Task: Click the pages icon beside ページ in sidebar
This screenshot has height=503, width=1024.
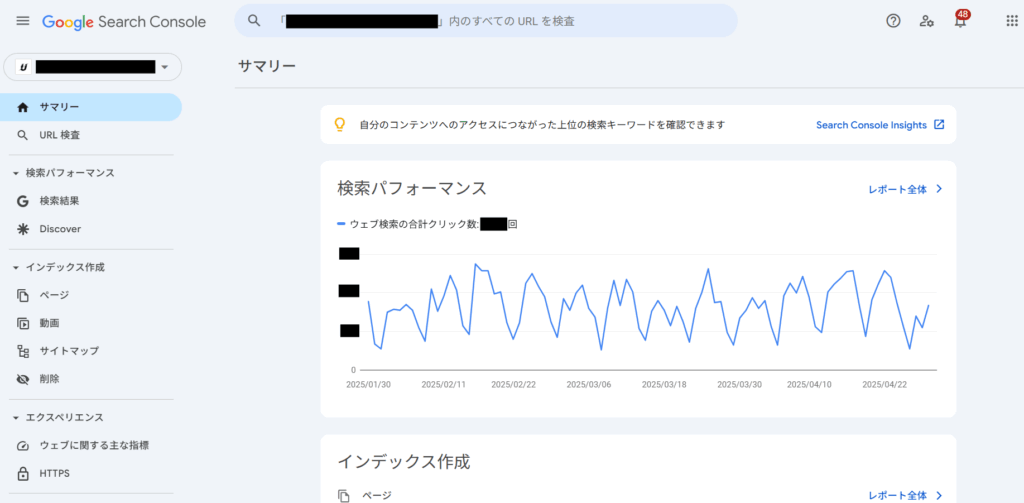Action: click(x=23, y=295)
